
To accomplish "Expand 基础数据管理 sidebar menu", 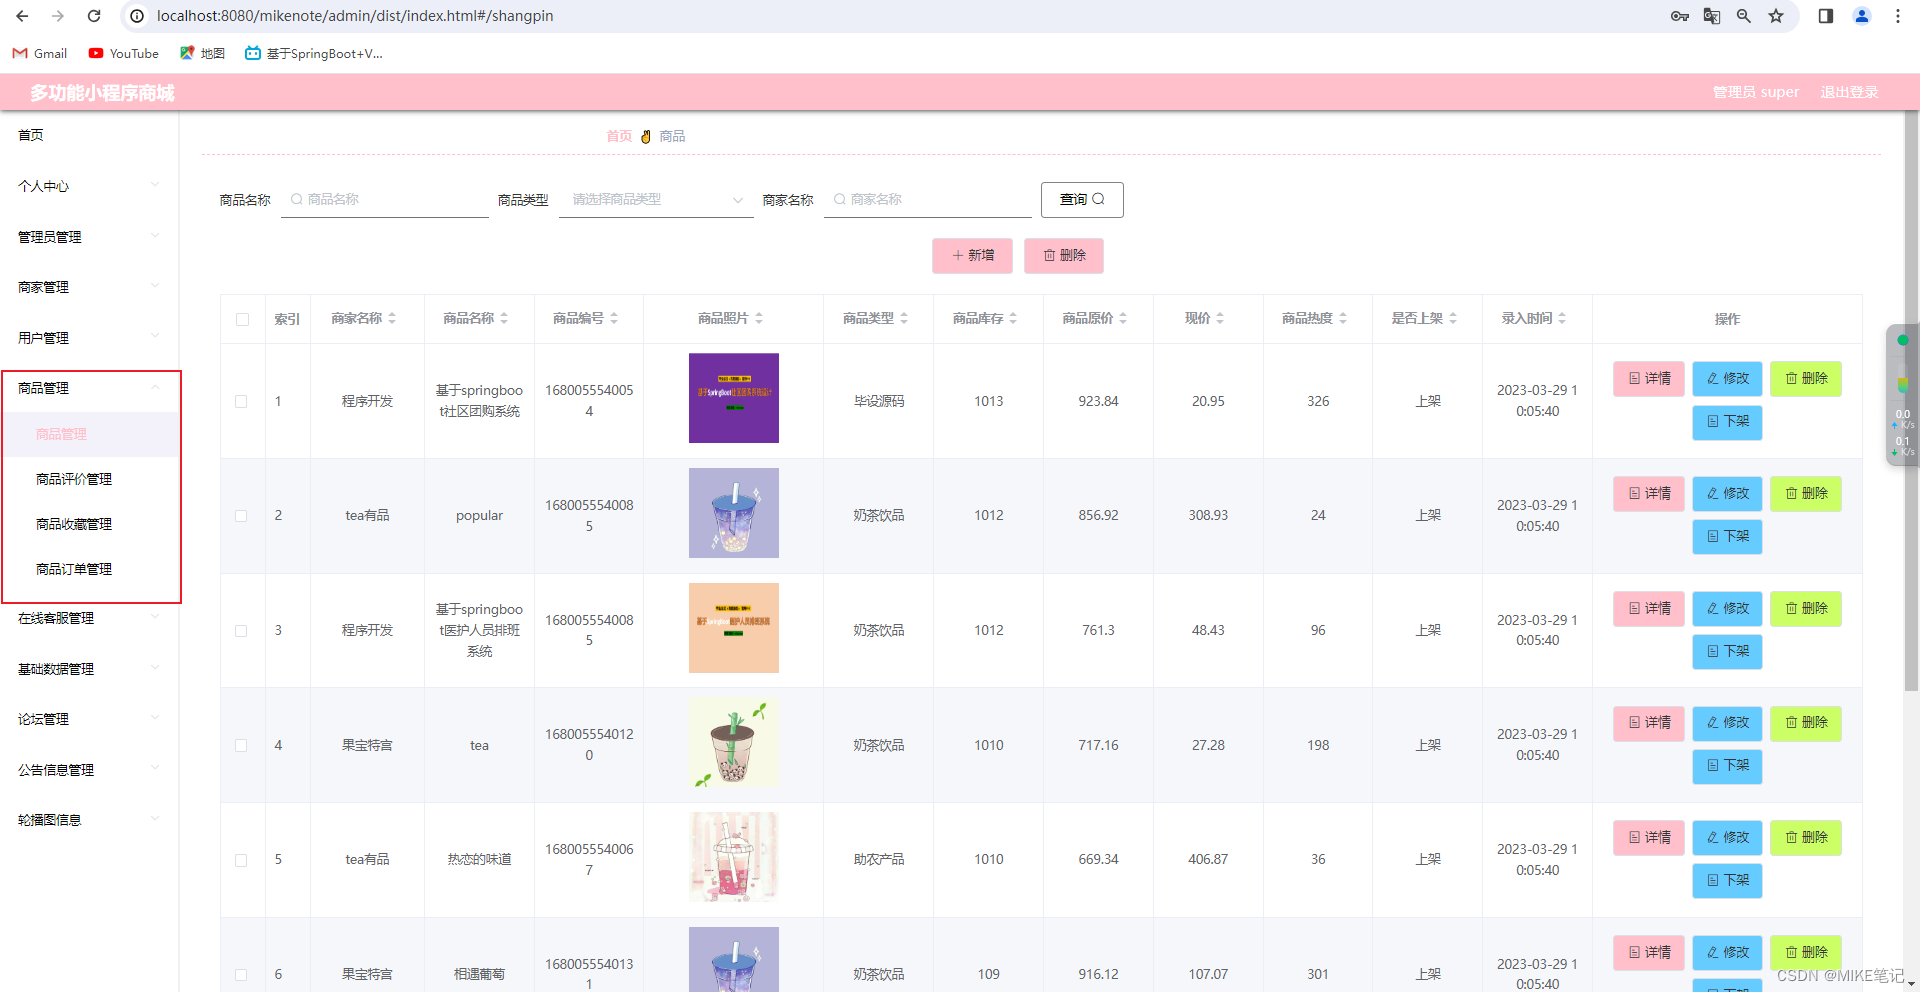I will (x=89, y=669).
